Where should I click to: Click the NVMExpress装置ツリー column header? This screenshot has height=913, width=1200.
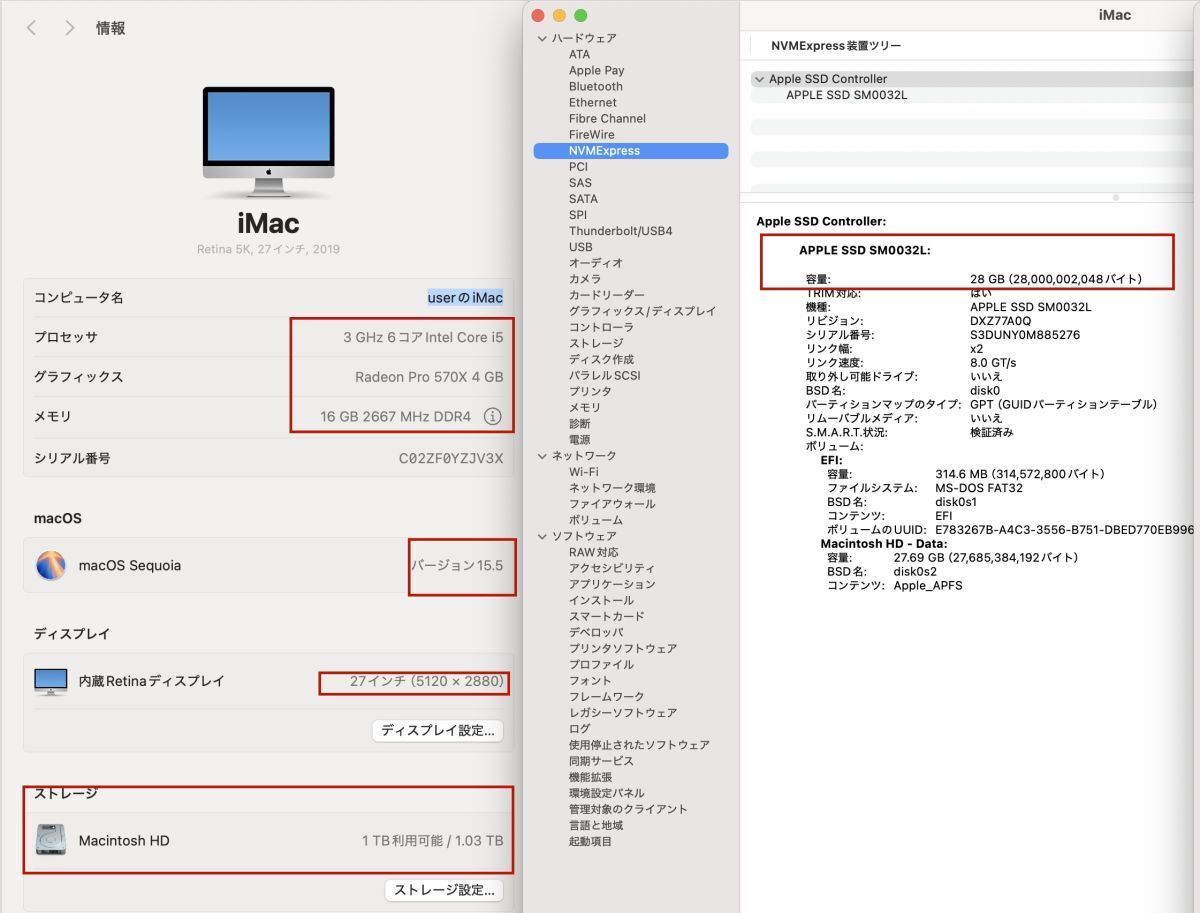coord(836,46)
